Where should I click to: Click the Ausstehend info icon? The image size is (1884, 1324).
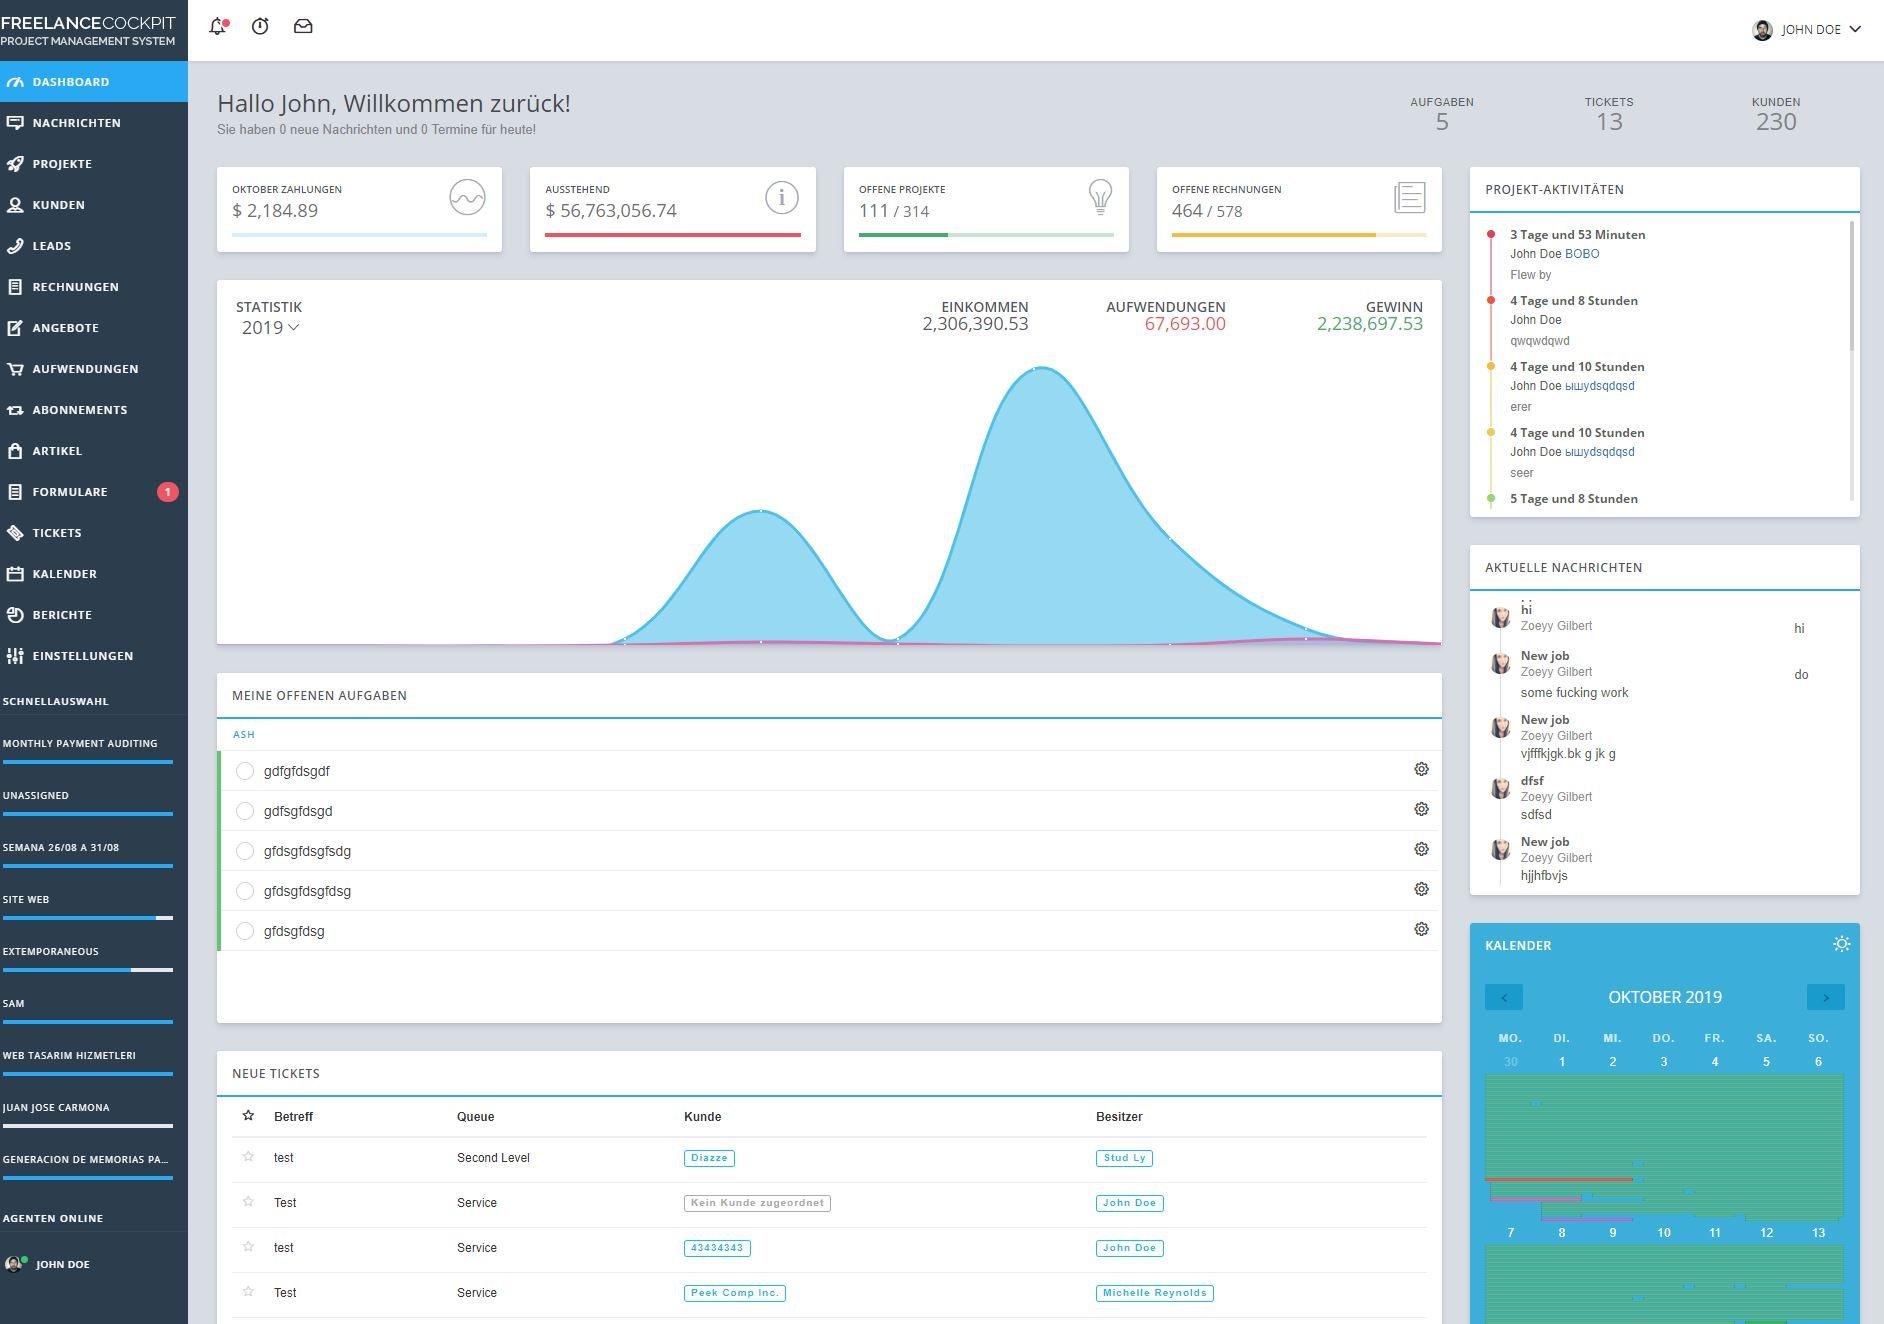(782, 198)
